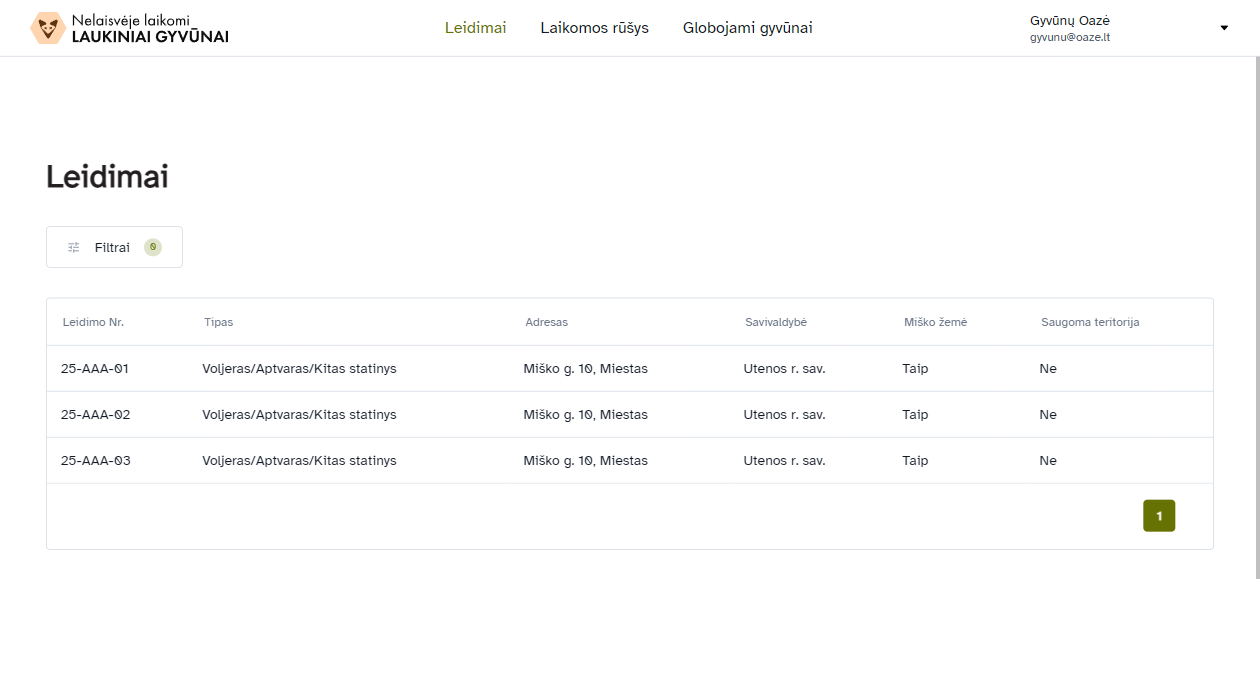Click the Leidimai page heading

click(107, 177)
